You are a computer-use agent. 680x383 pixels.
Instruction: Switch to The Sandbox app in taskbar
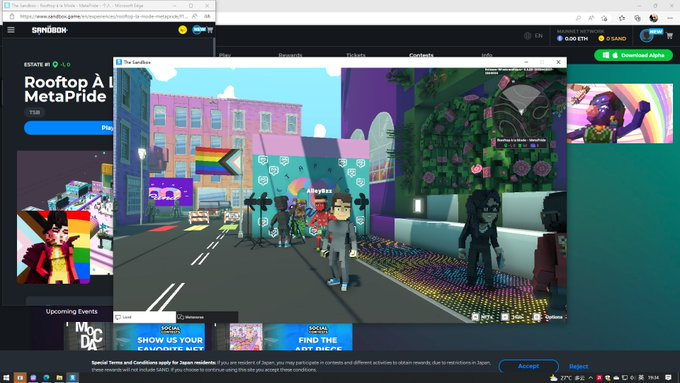coord(72,378)
